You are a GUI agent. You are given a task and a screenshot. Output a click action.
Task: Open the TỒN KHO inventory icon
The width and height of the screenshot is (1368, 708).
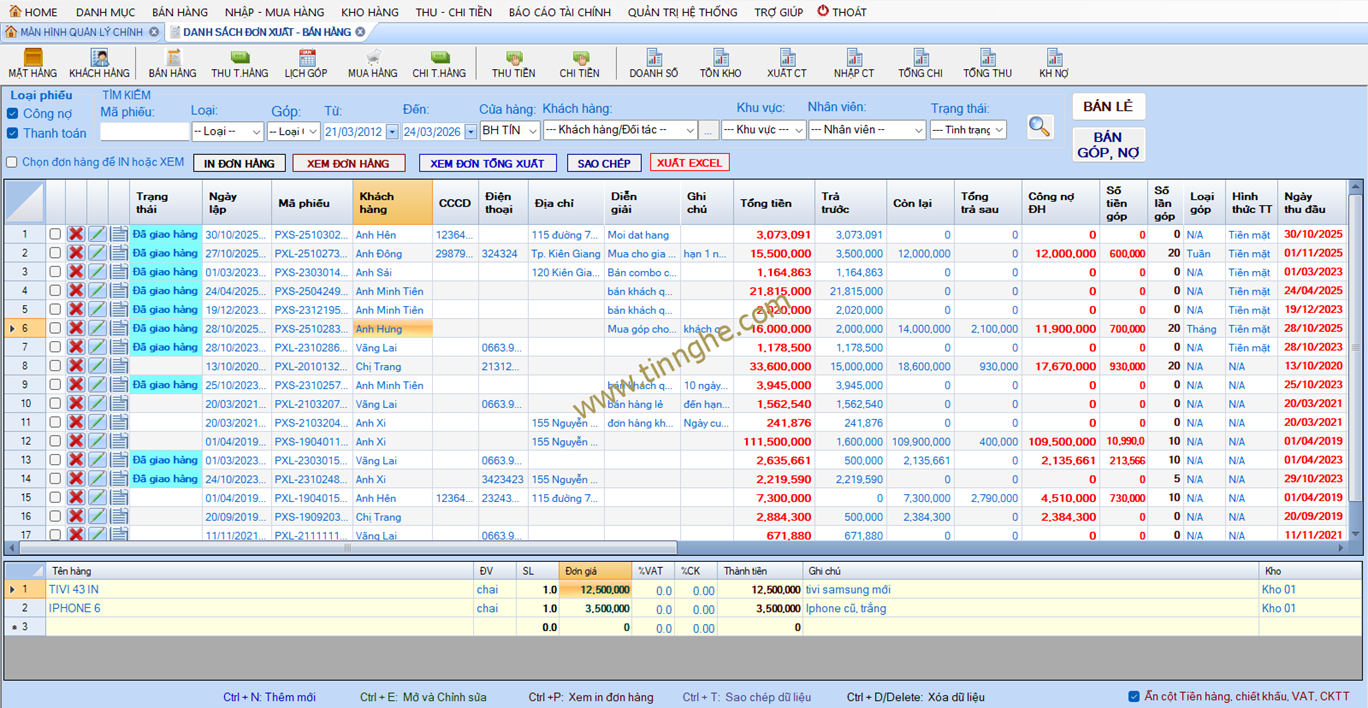[x=720, y=63]
